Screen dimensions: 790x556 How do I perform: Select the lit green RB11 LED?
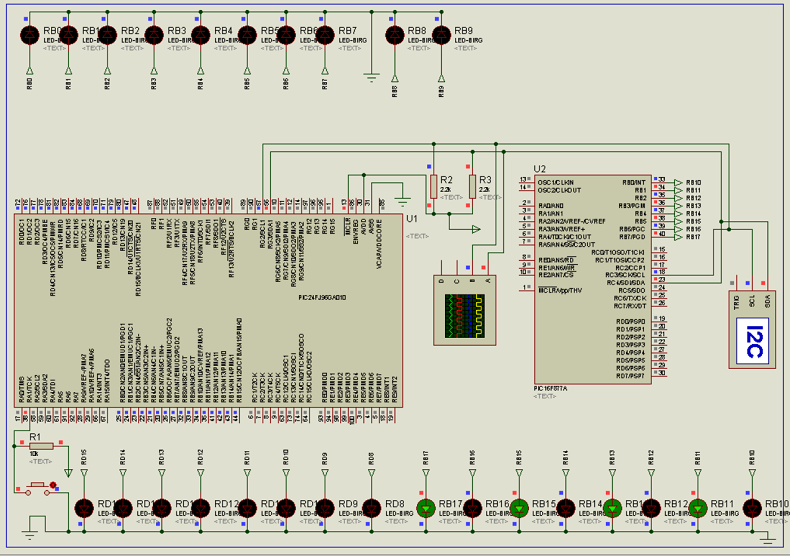(x=699, y=508)
